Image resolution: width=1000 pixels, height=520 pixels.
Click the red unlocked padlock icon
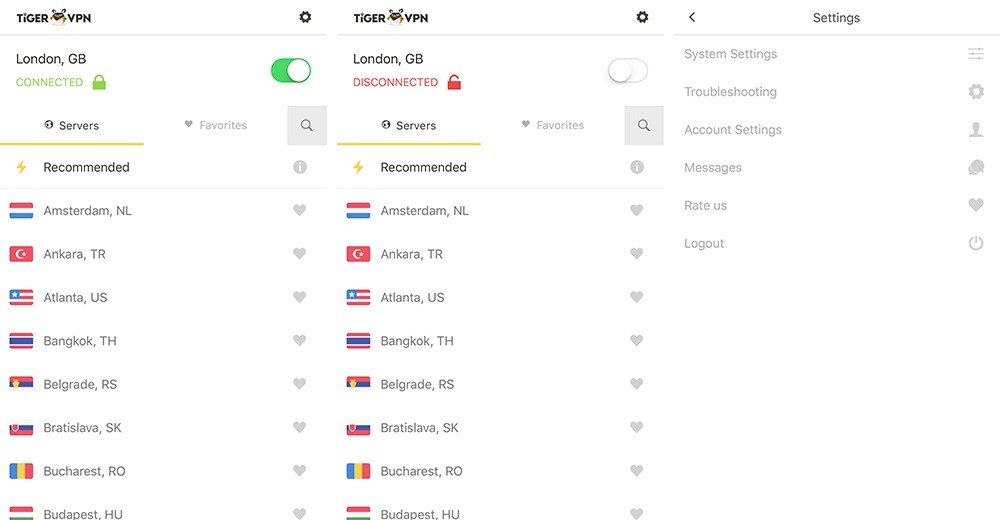(x=454, y=82)
